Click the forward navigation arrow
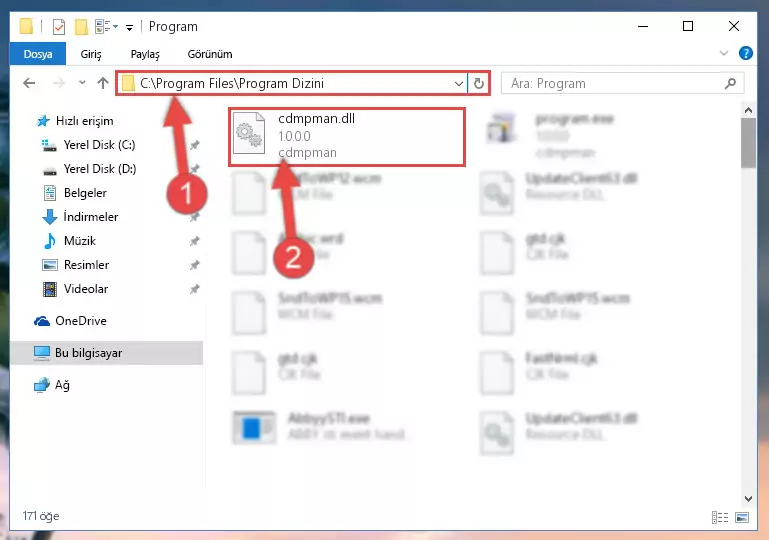This screenshot has height=540, width=769. [58, 83]
